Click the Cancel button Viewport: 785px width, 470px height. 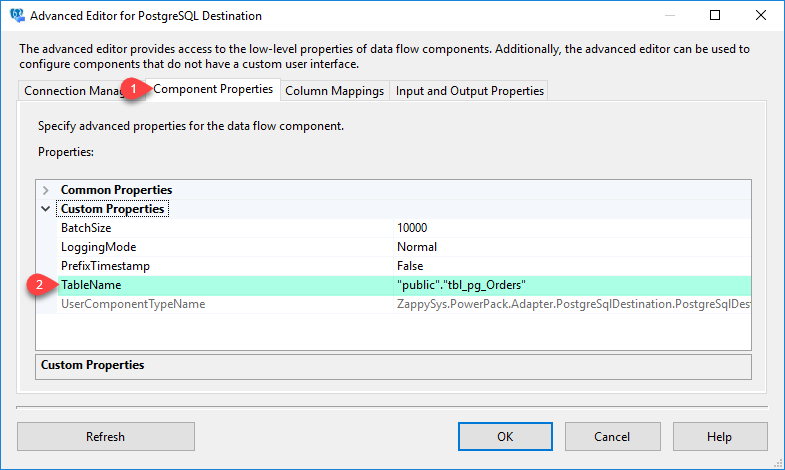tap(611, 437)
